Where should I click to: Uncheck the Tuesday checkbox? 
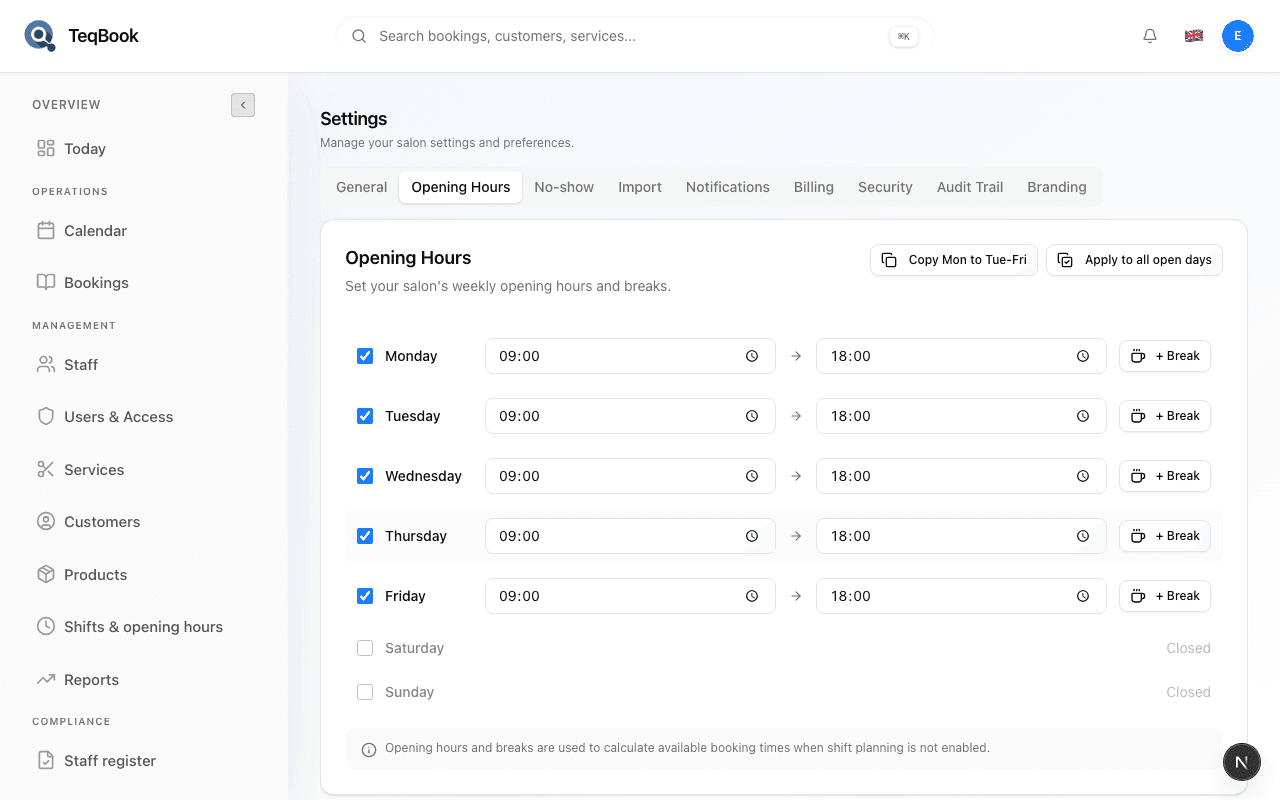click(365, 416)
